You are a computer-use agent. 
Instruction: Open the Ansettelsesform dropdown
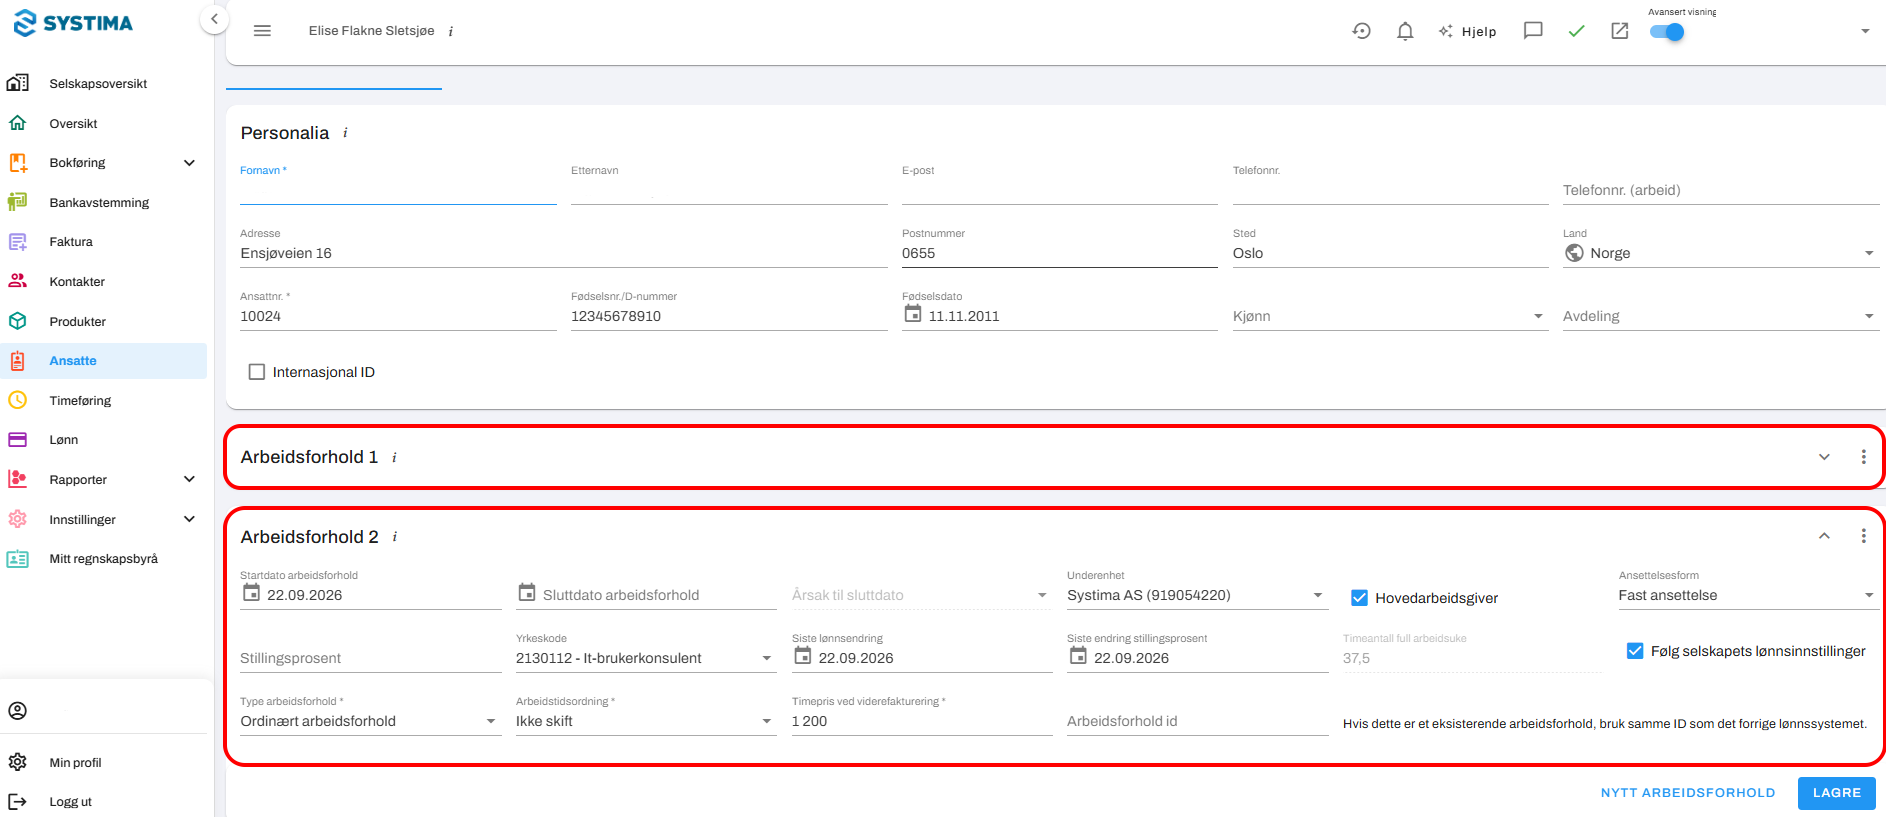(x=1747, y=595)
